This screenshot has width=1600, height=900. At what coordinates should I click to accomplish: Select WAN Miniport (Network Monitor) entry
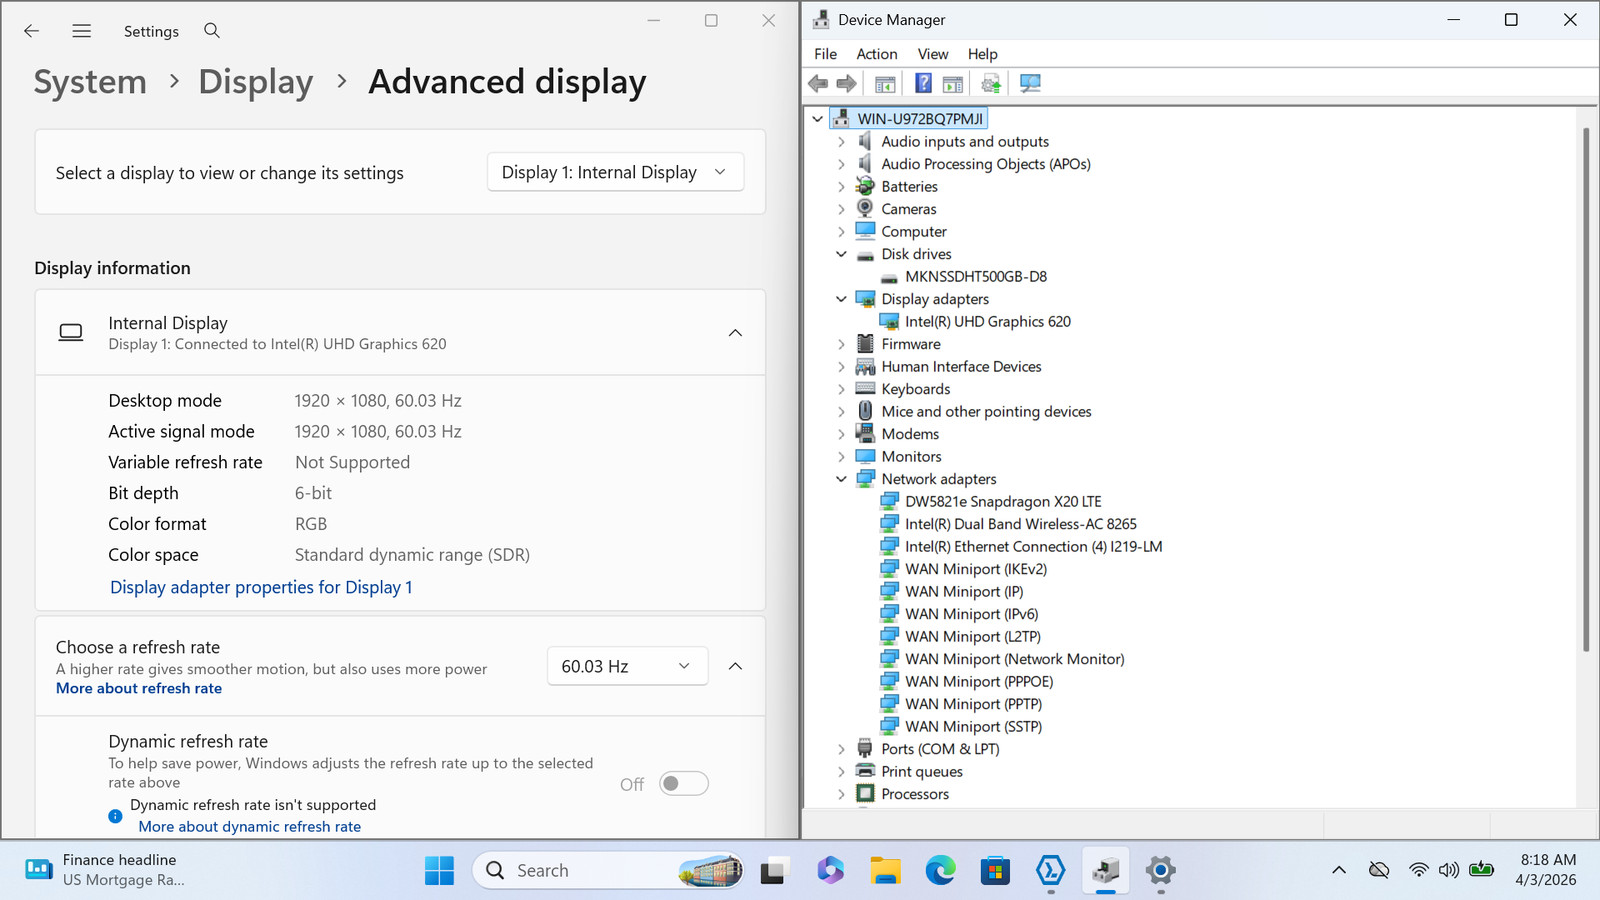[1014, 659]
